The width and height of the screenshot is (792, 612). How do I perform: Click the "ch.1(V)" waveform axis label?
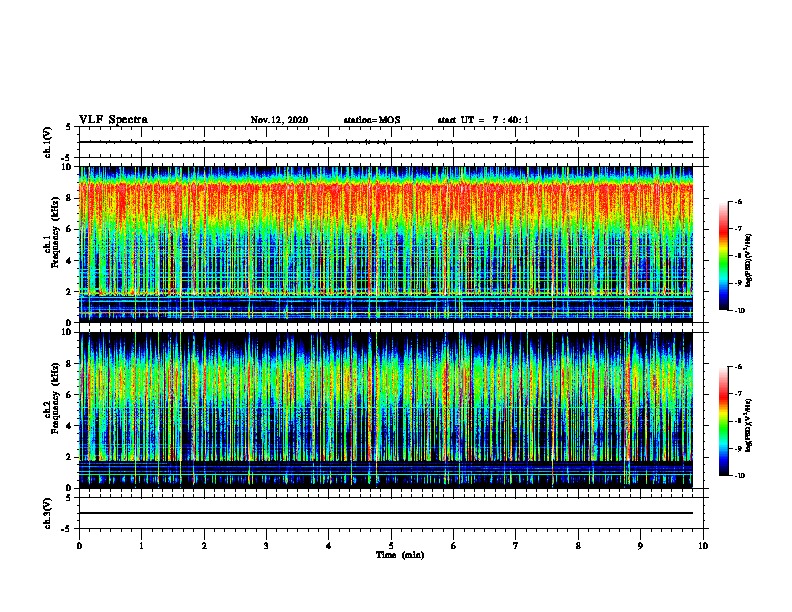pyautogui.click(x=47, y=142)
